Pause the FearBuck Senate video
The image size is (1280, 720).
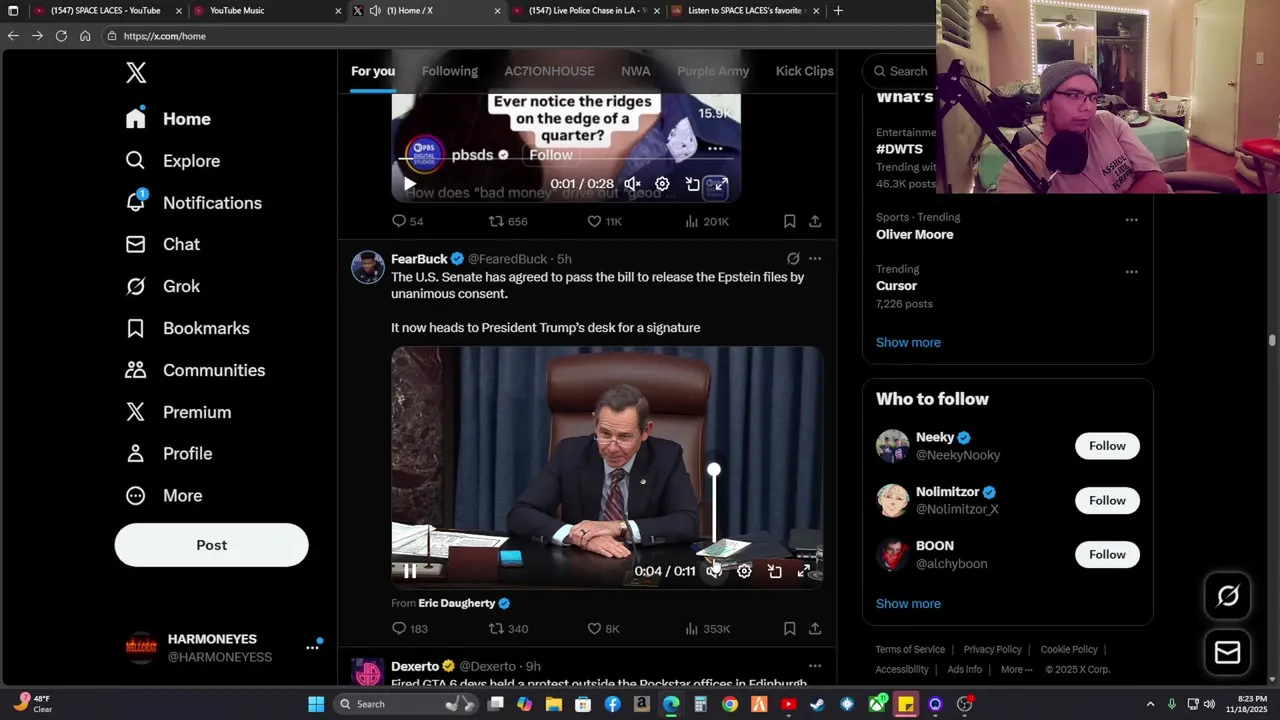pyautogui.click(x=410, y=571)
